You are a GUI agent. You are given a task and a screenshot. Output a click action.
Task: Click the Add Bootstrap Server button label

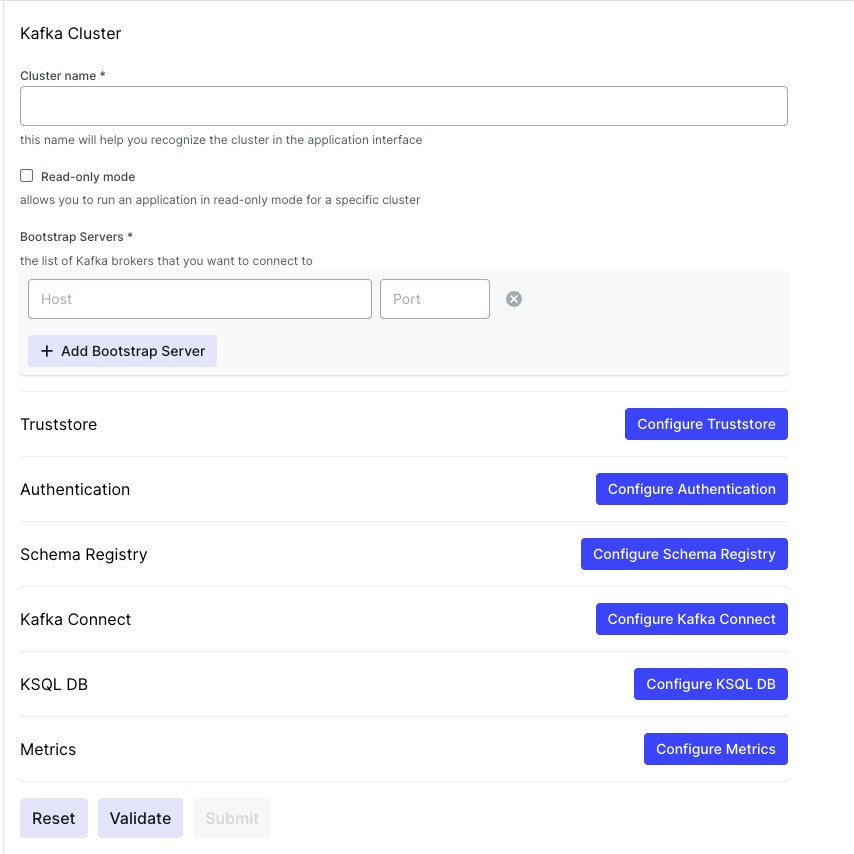(x=133, y=351)
